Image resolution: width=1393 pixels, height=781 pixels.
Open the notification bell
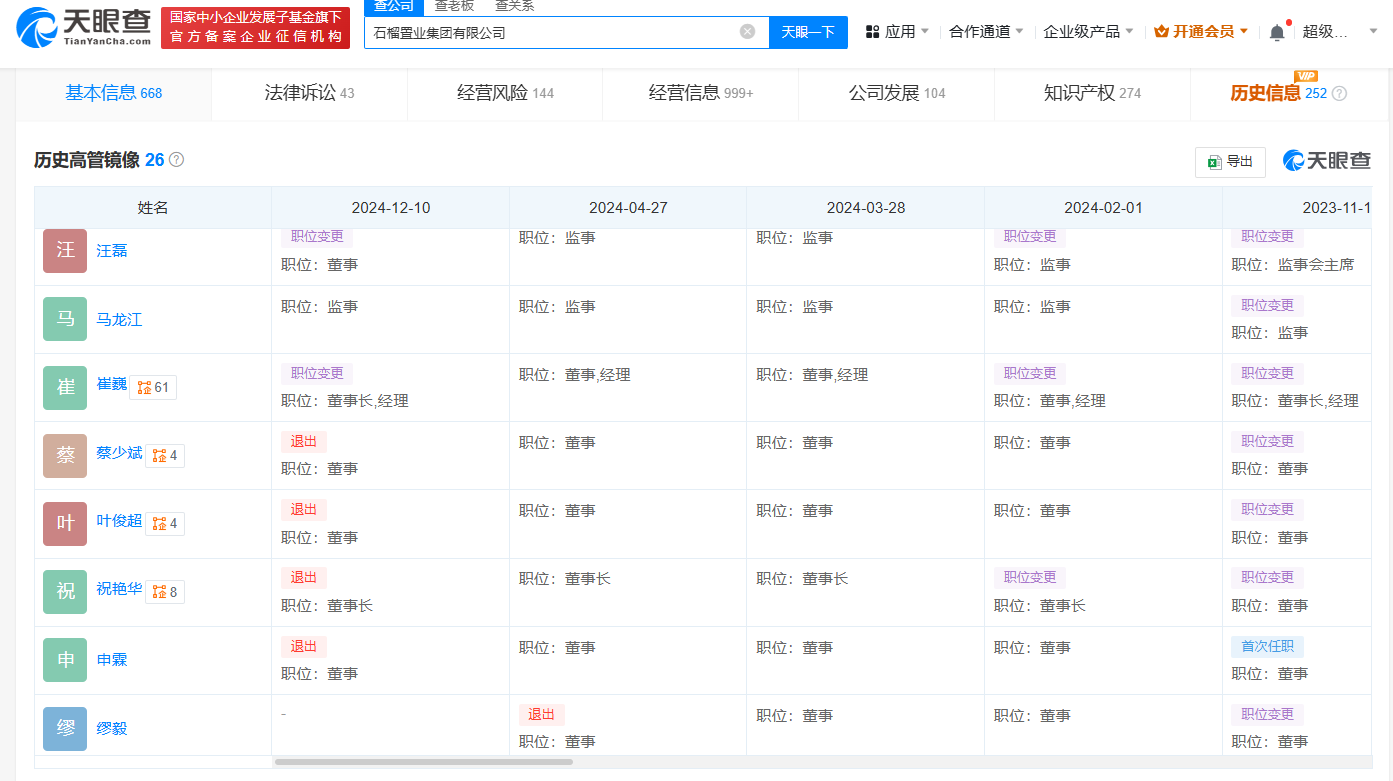click(1277, 32)
